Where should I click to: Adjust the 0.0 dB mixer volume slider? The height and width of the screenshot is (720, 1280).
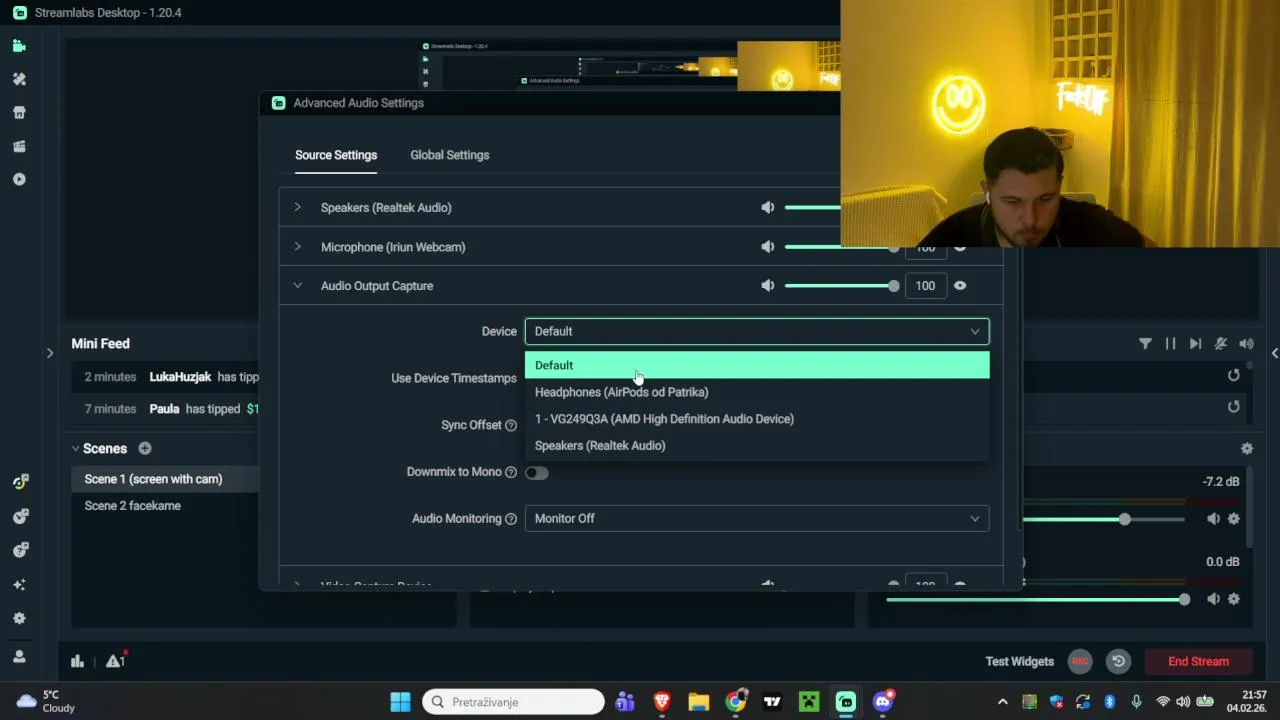click(x=1036, y=599)
